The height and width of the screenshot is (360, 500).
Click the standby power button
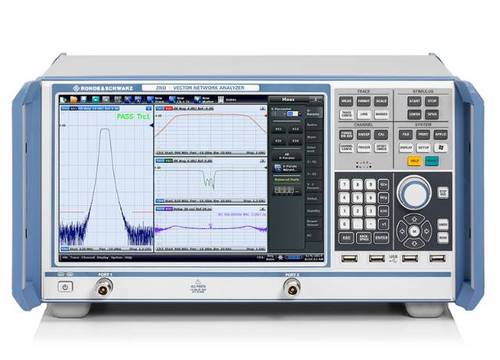(65, 287)
